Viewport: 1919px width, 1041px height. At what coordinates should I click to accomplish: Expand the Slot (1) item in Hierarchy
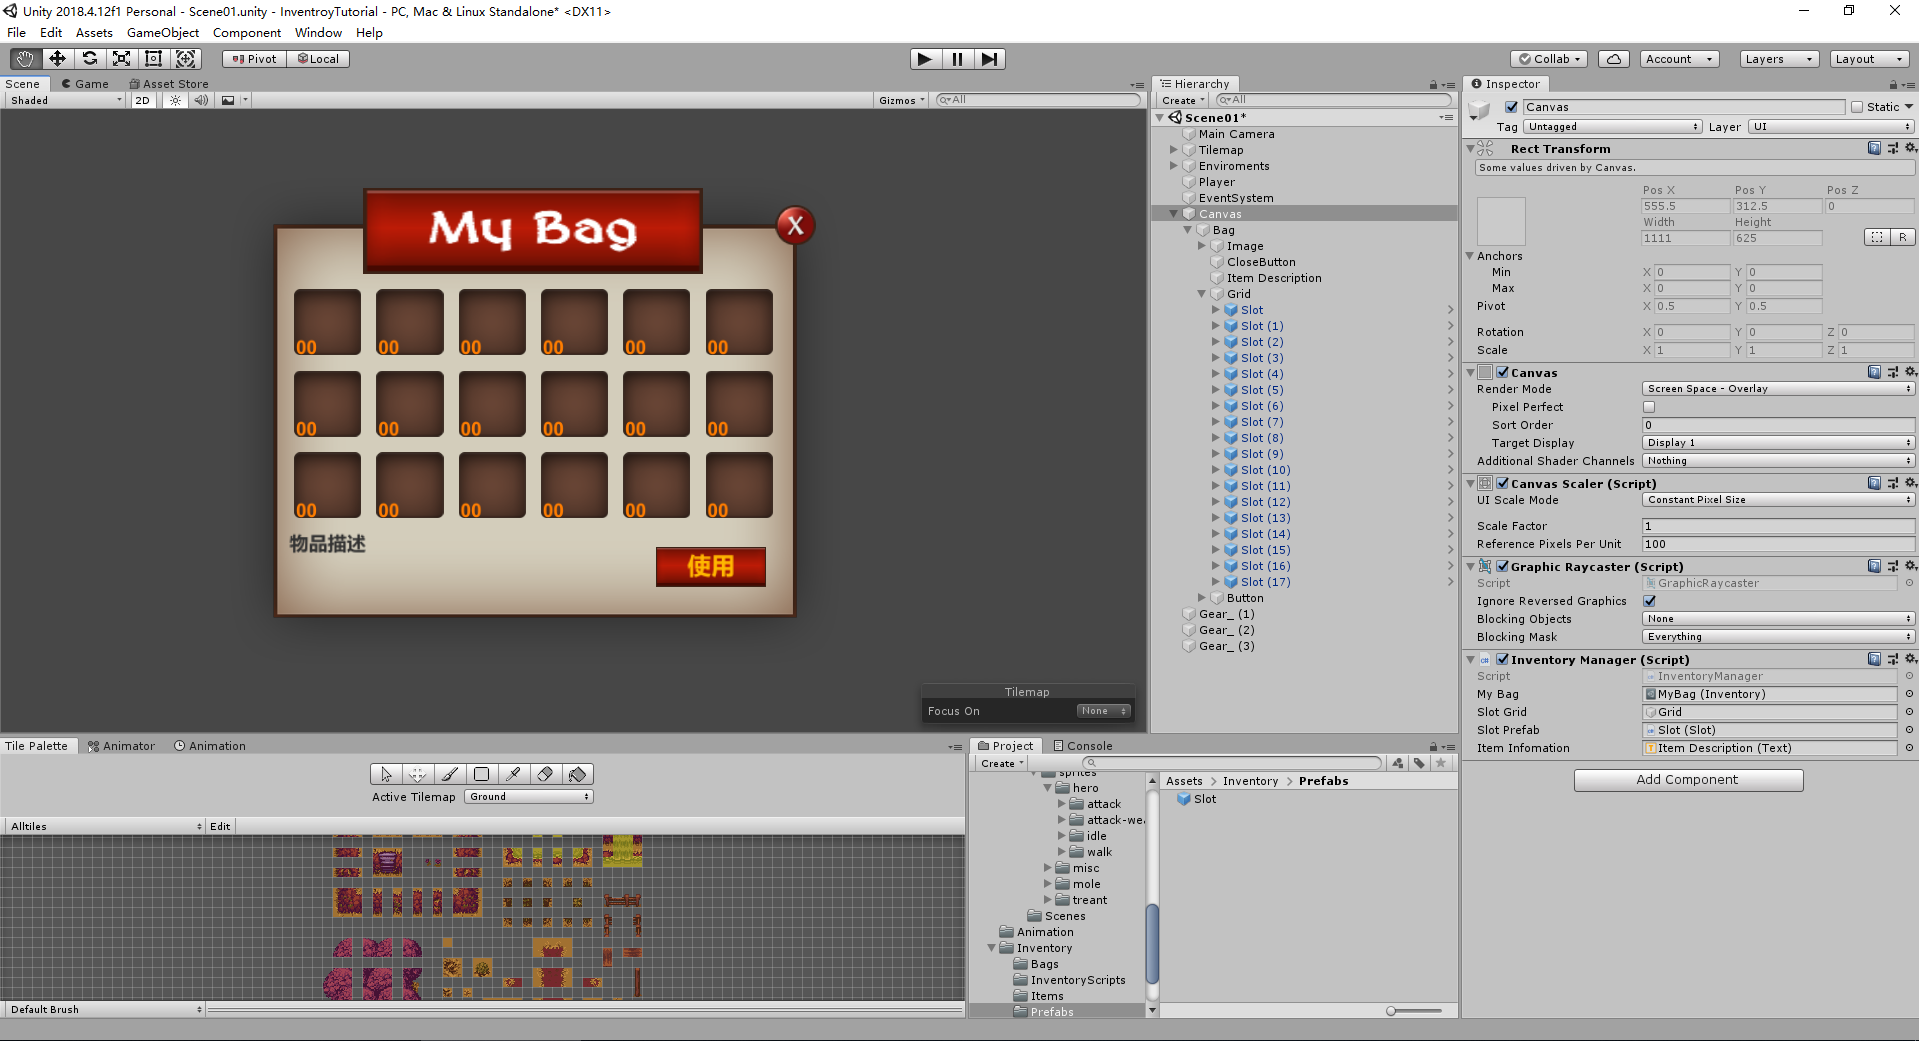coord(1216,325)
